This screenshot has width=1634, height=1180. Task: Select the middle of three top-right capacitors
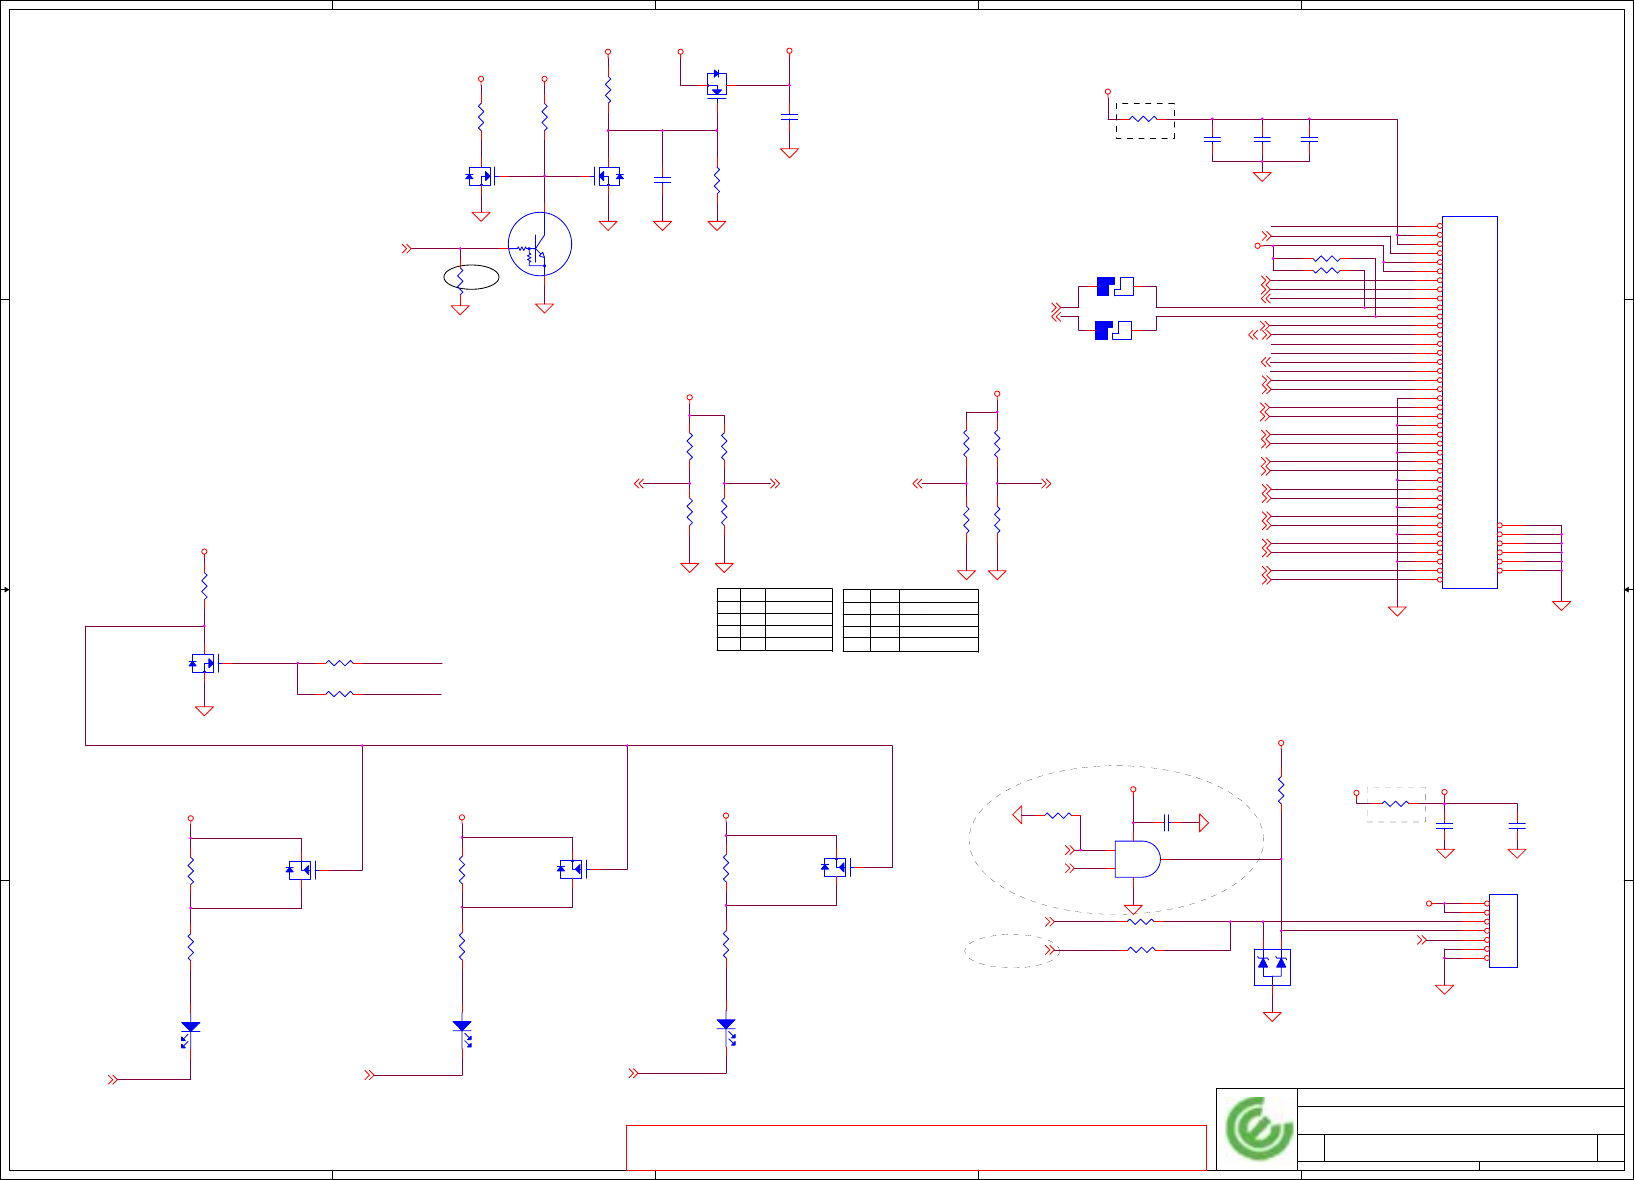click(1262, 139)
